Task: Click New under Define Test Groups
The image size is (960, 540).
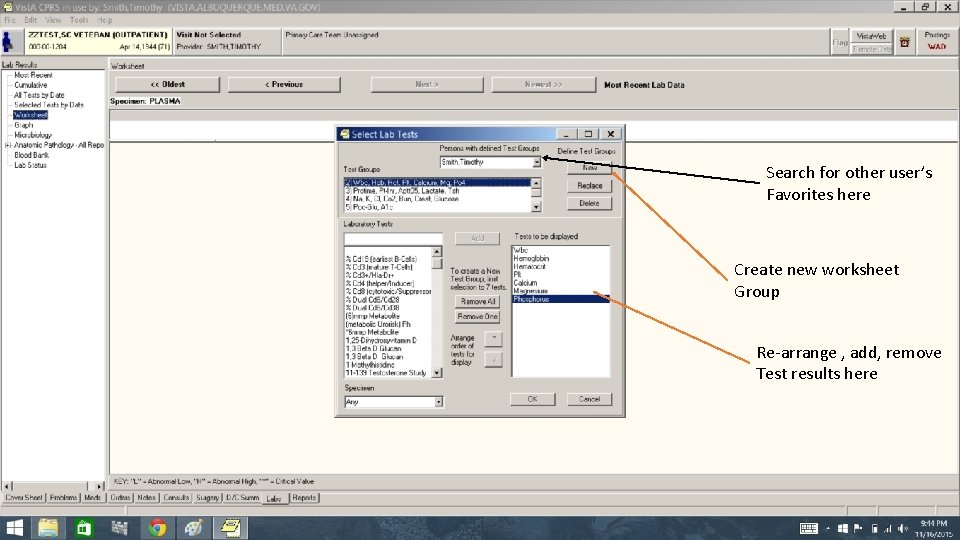Action: 589,168
